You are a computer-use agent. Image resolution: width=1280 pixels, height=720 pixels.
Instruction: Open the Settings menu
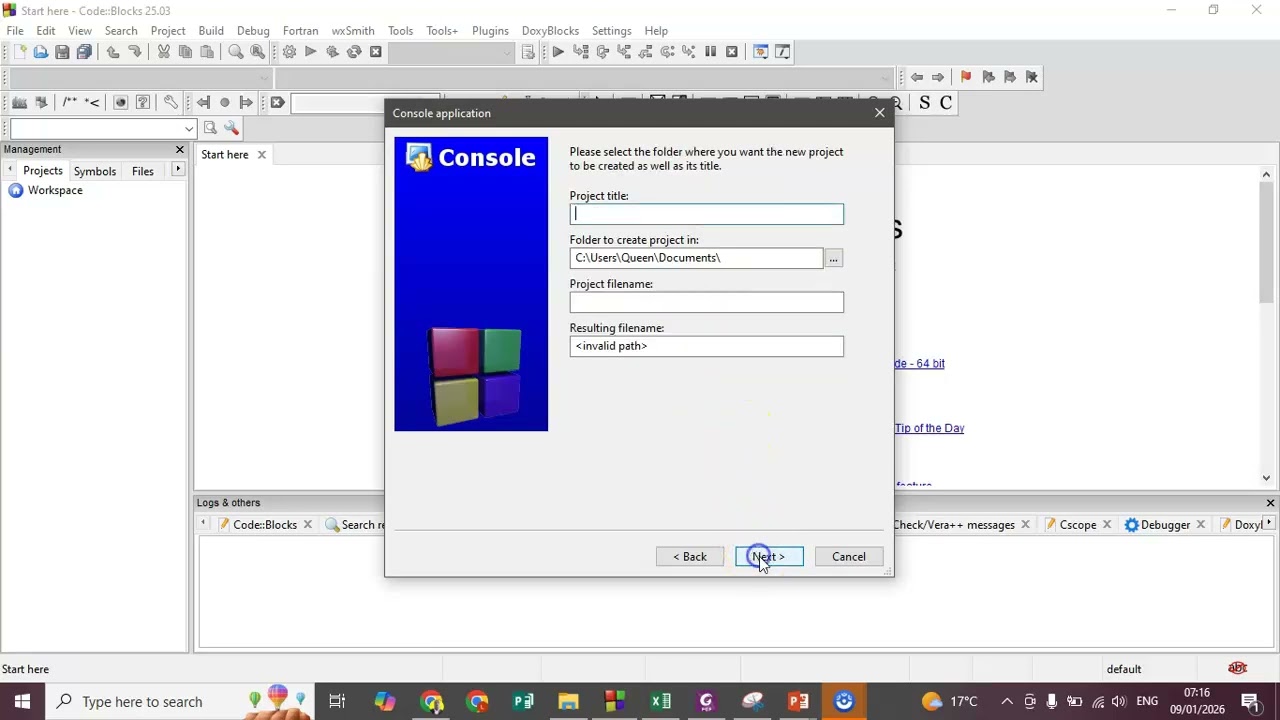(611, 31)
